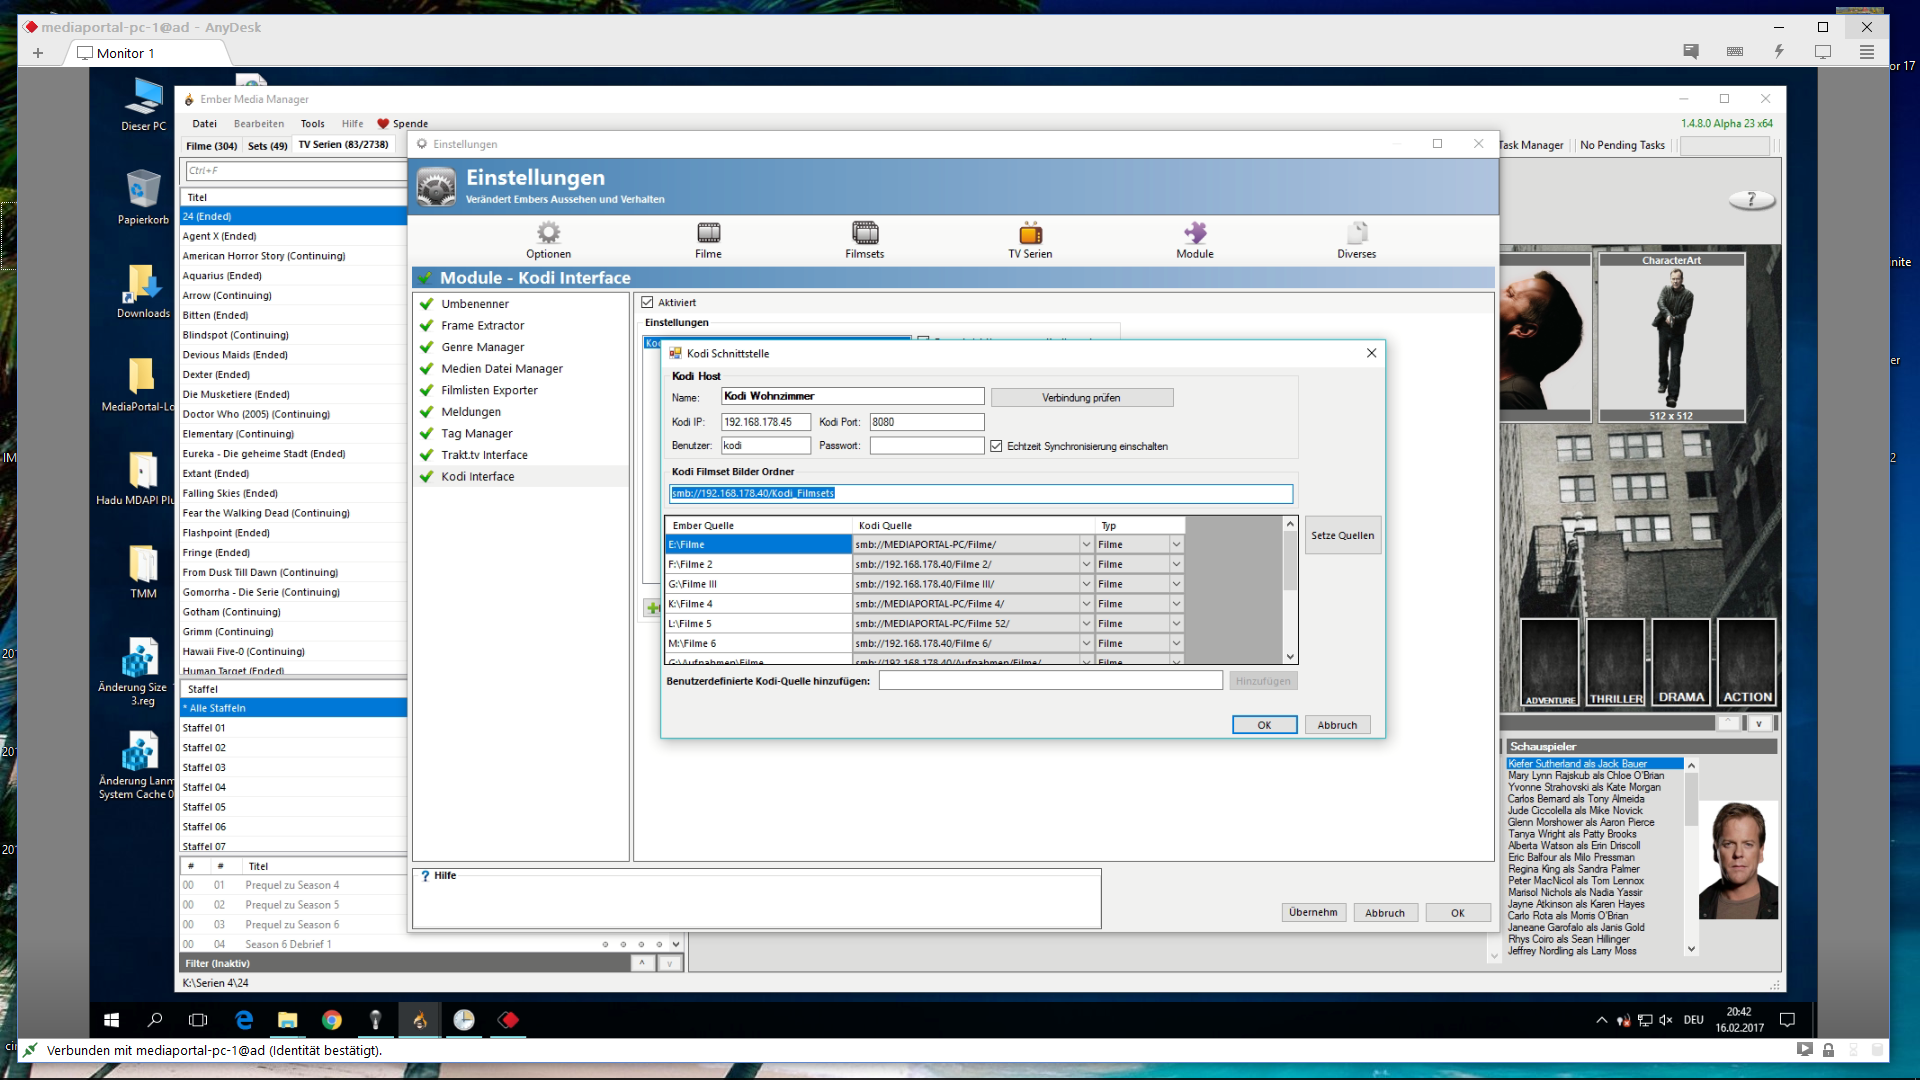Open the Module settings section

(1194, 240)
